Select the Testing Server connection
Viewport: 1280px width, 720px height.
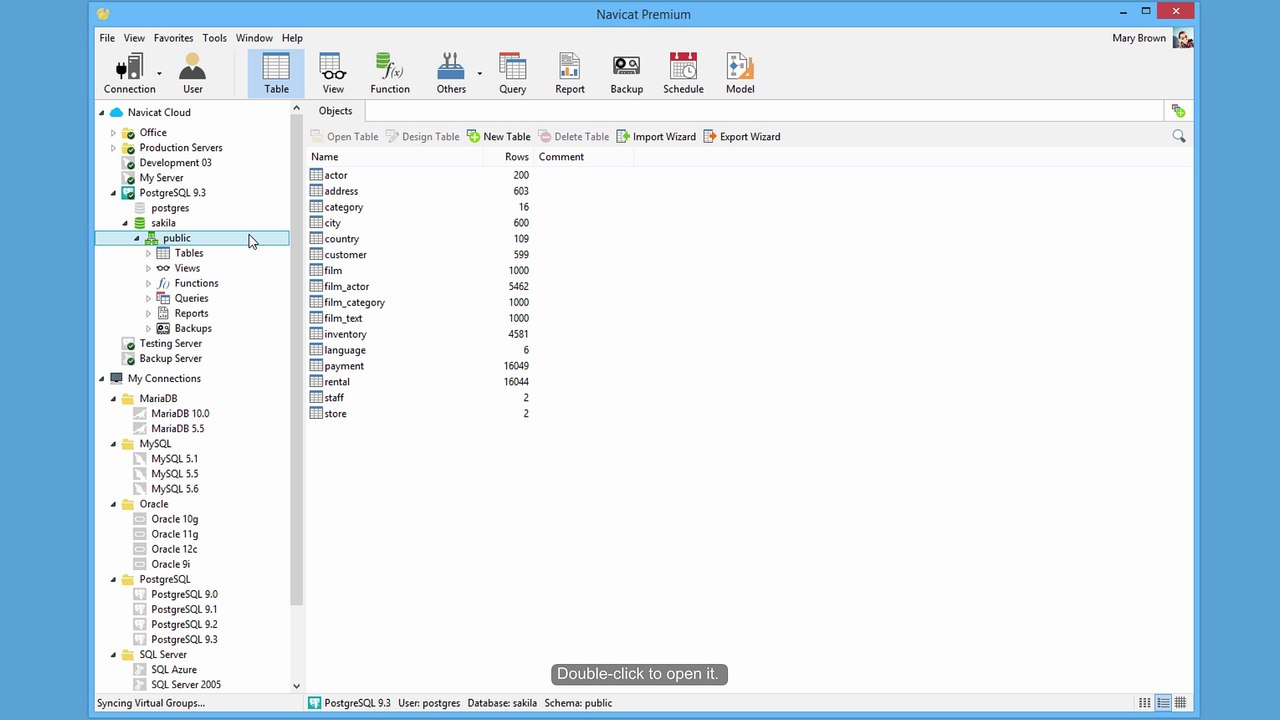click(x=170, y=343)
